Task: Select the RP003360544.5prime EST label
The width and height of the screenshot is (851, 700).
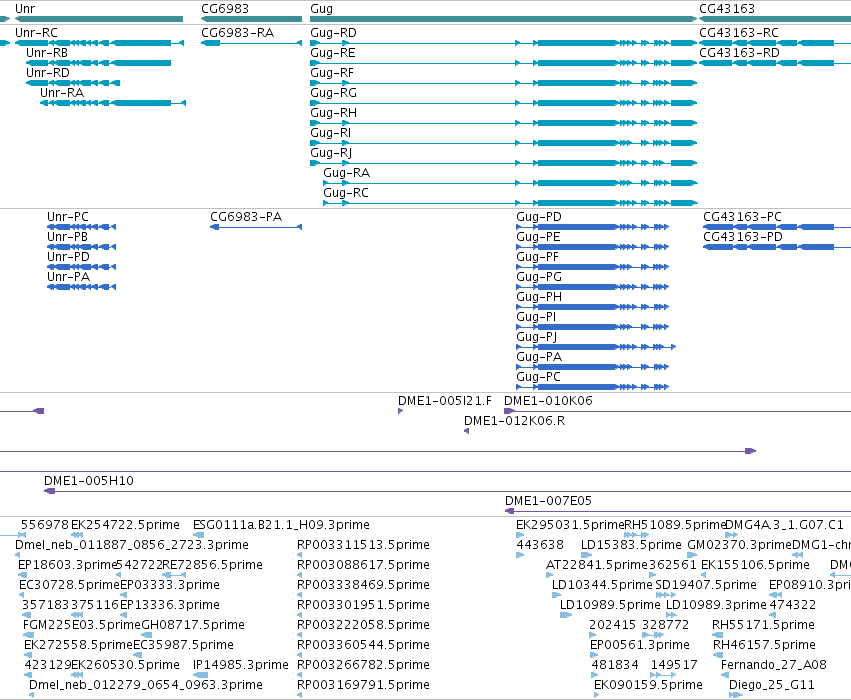Action: tap(363, 646)
